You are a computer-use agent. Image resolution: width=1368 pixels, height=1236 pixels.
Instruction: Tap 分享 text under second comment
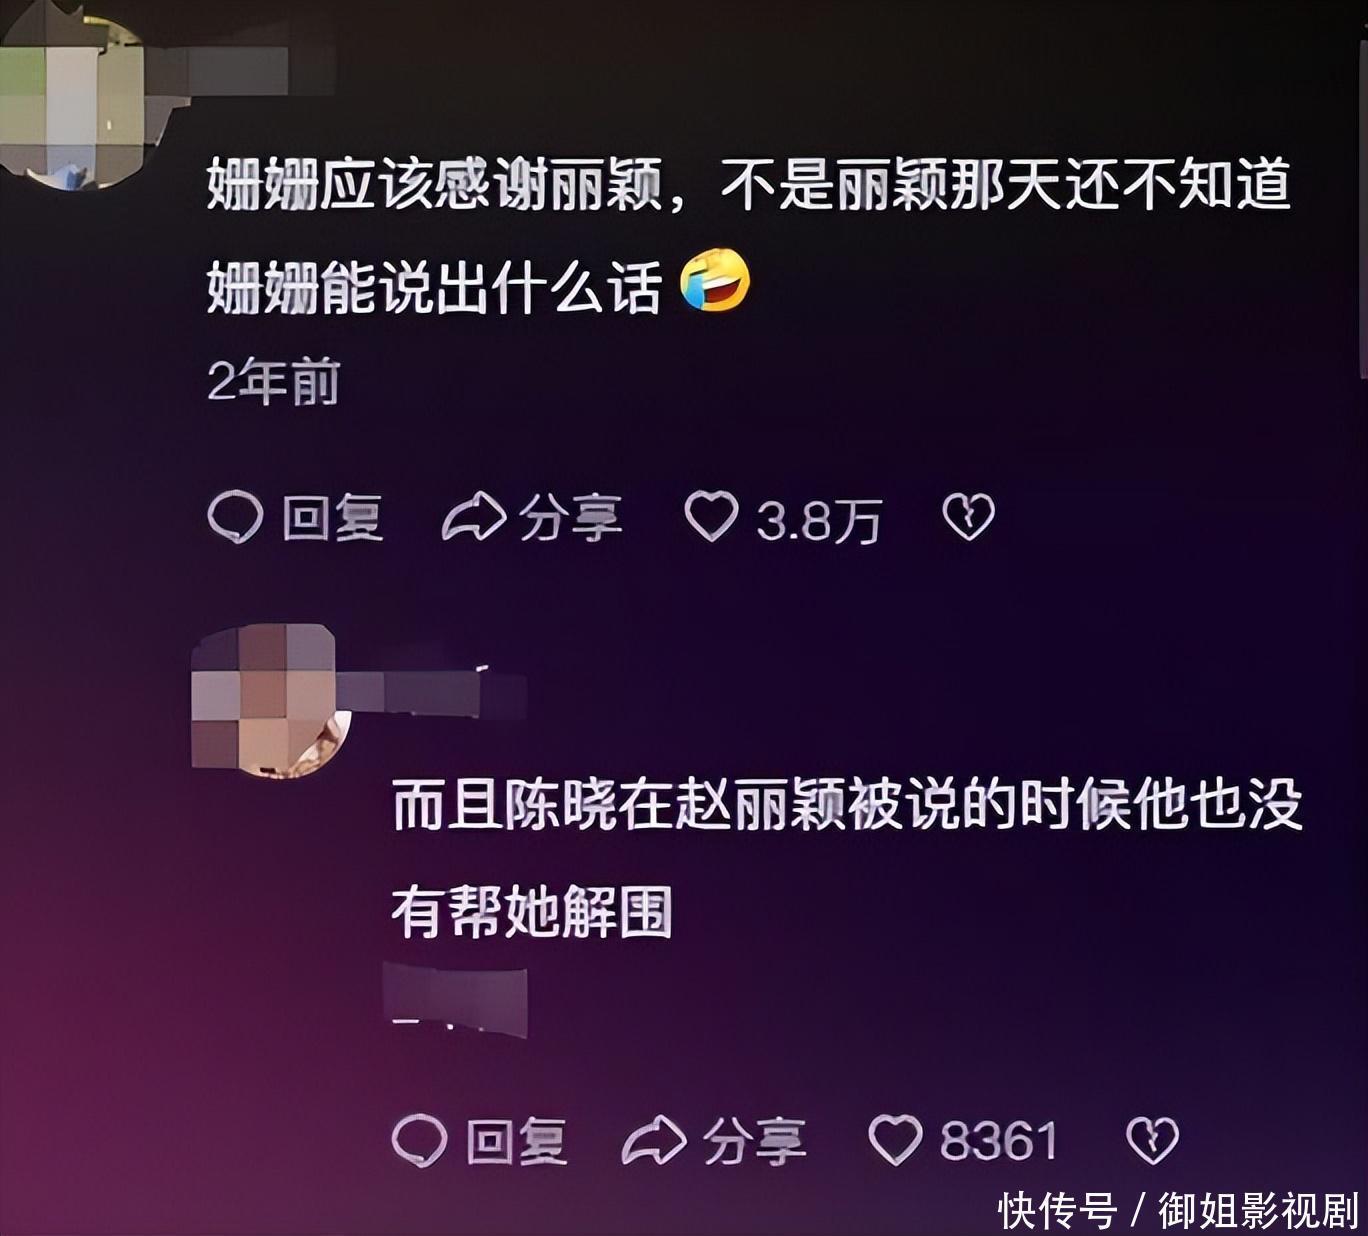[x=754, y=1141]
